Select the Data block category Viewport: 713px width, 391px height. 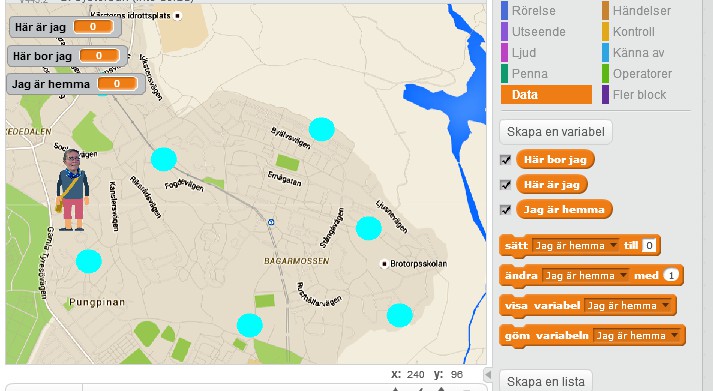[546, 95]
